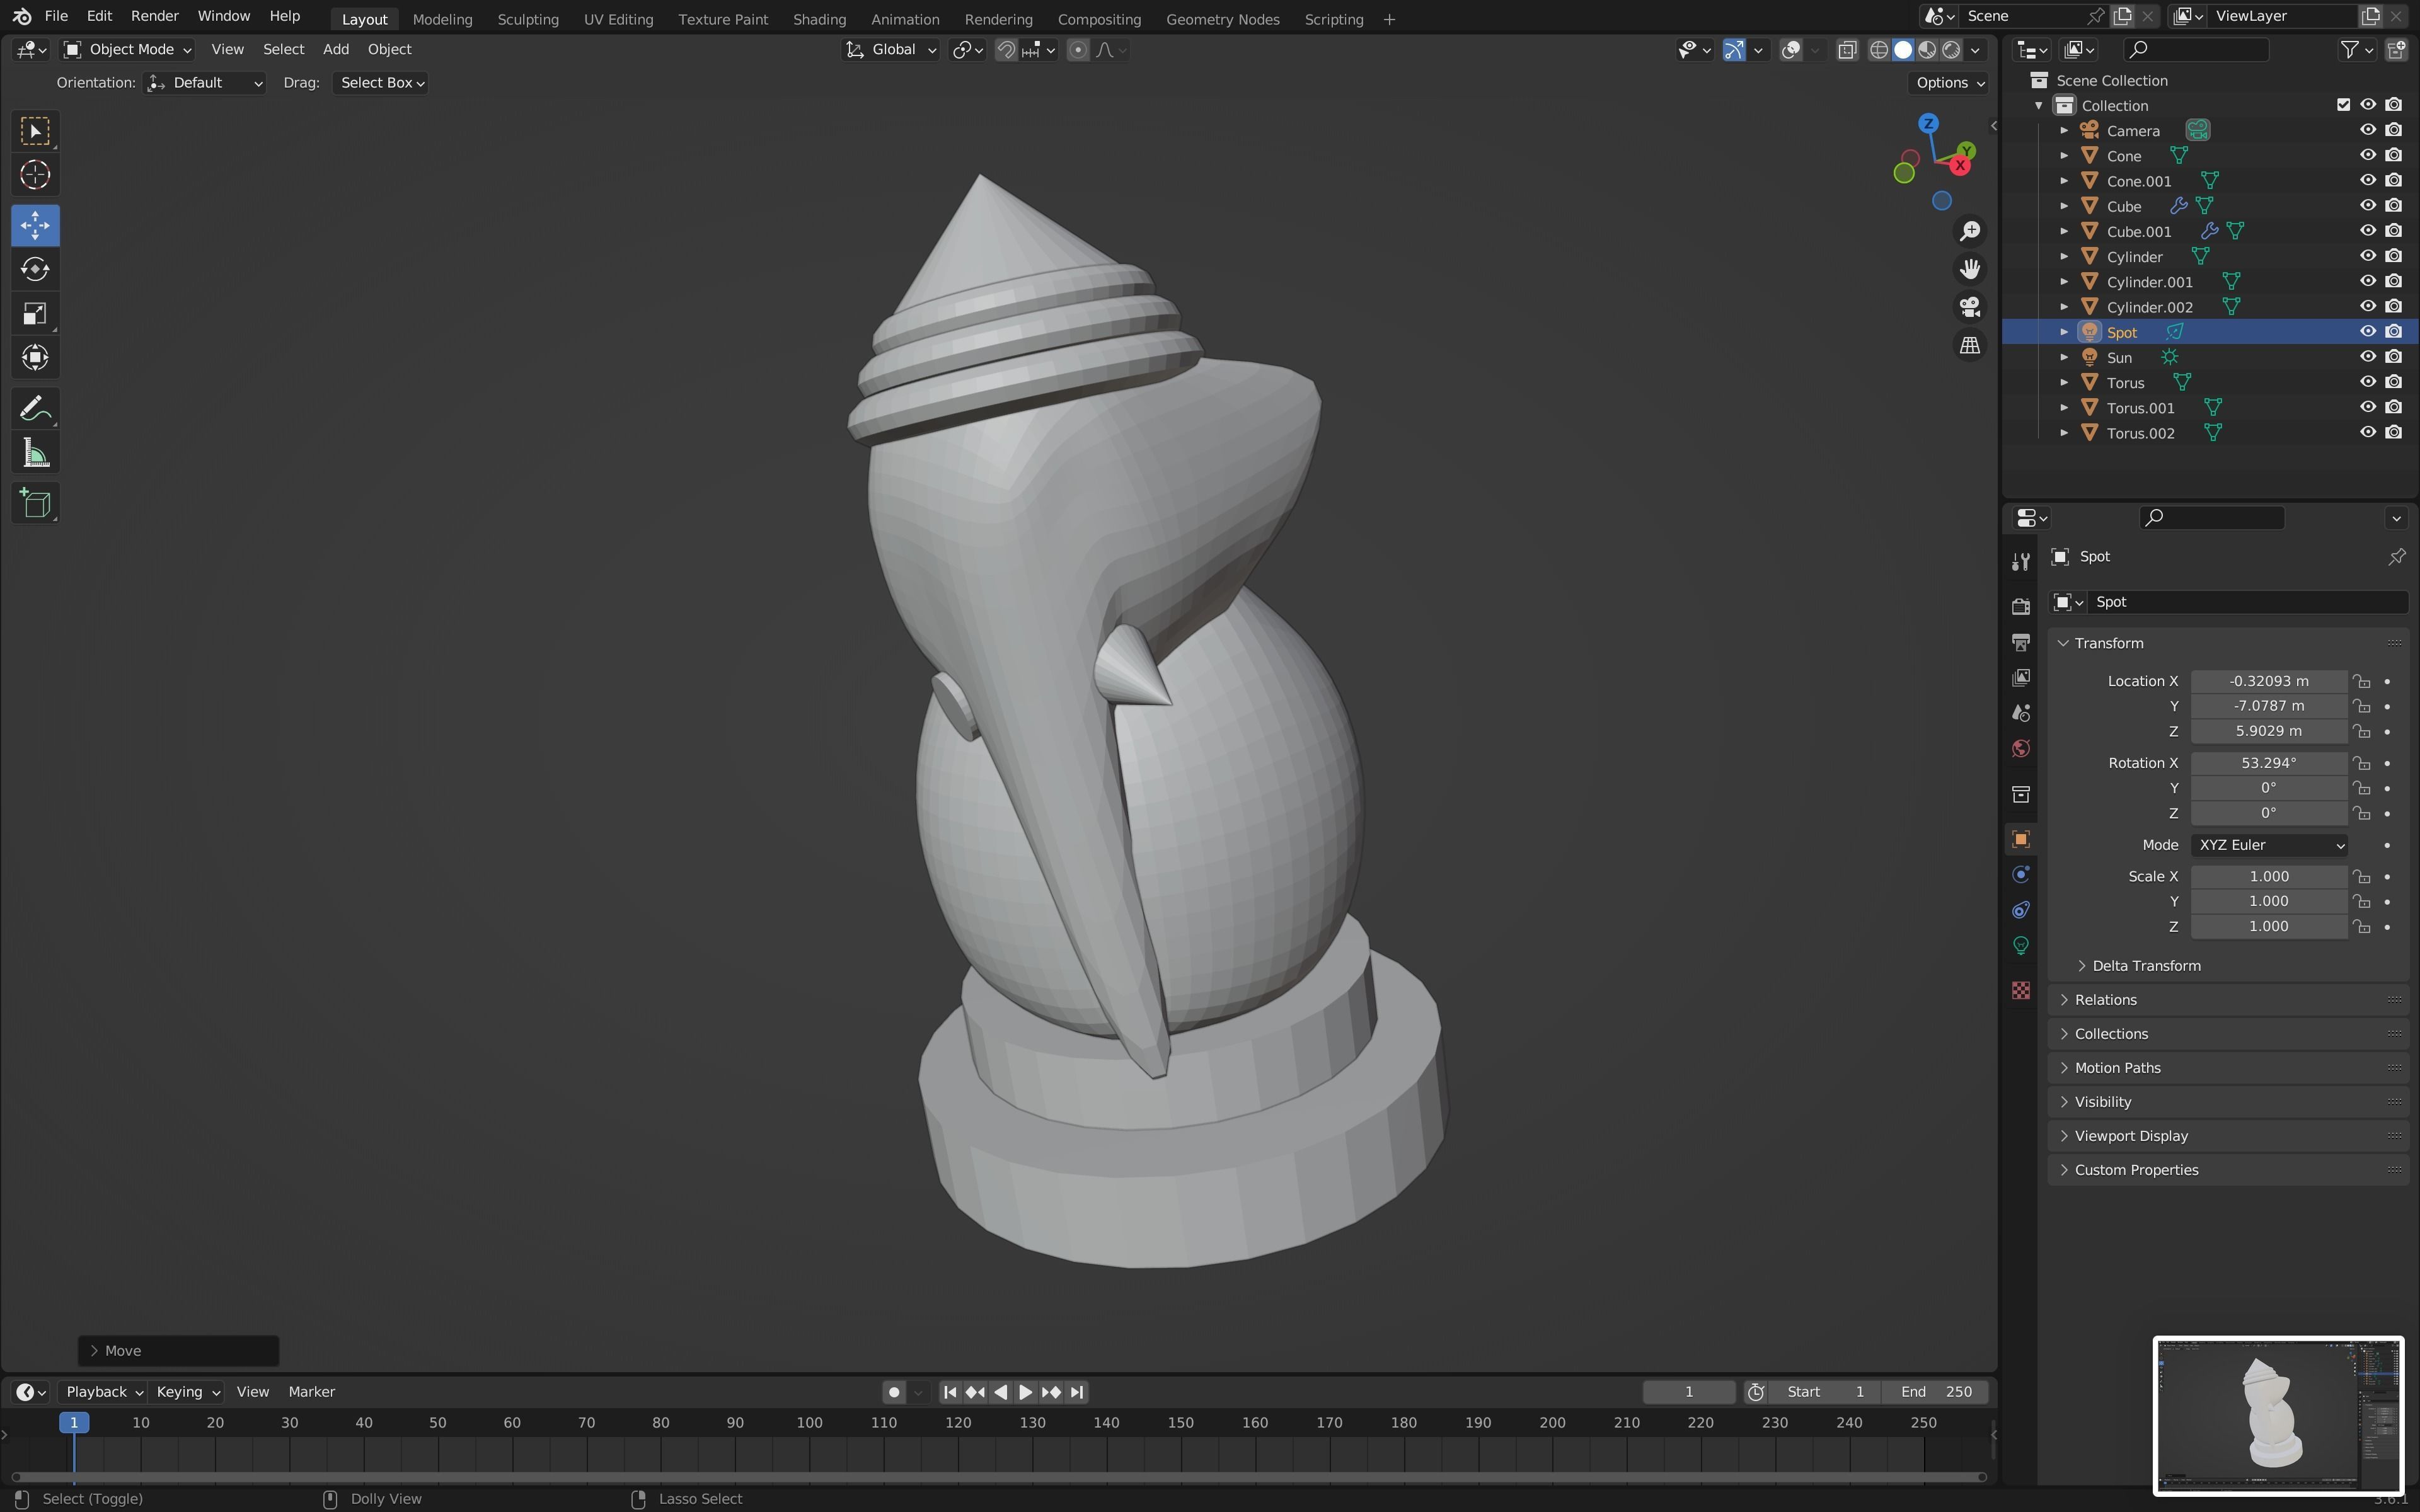Select the Select Box tool in toolbar
The height and width of the screenshot is (1512, 2420).
35,131
